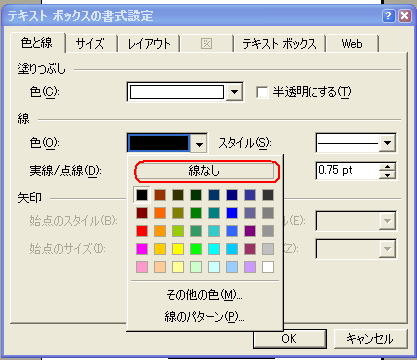The height and width of the screenshot is (360, 417).
Task: Increase line weight with up stepper arrow
Action: coord(387,167)
